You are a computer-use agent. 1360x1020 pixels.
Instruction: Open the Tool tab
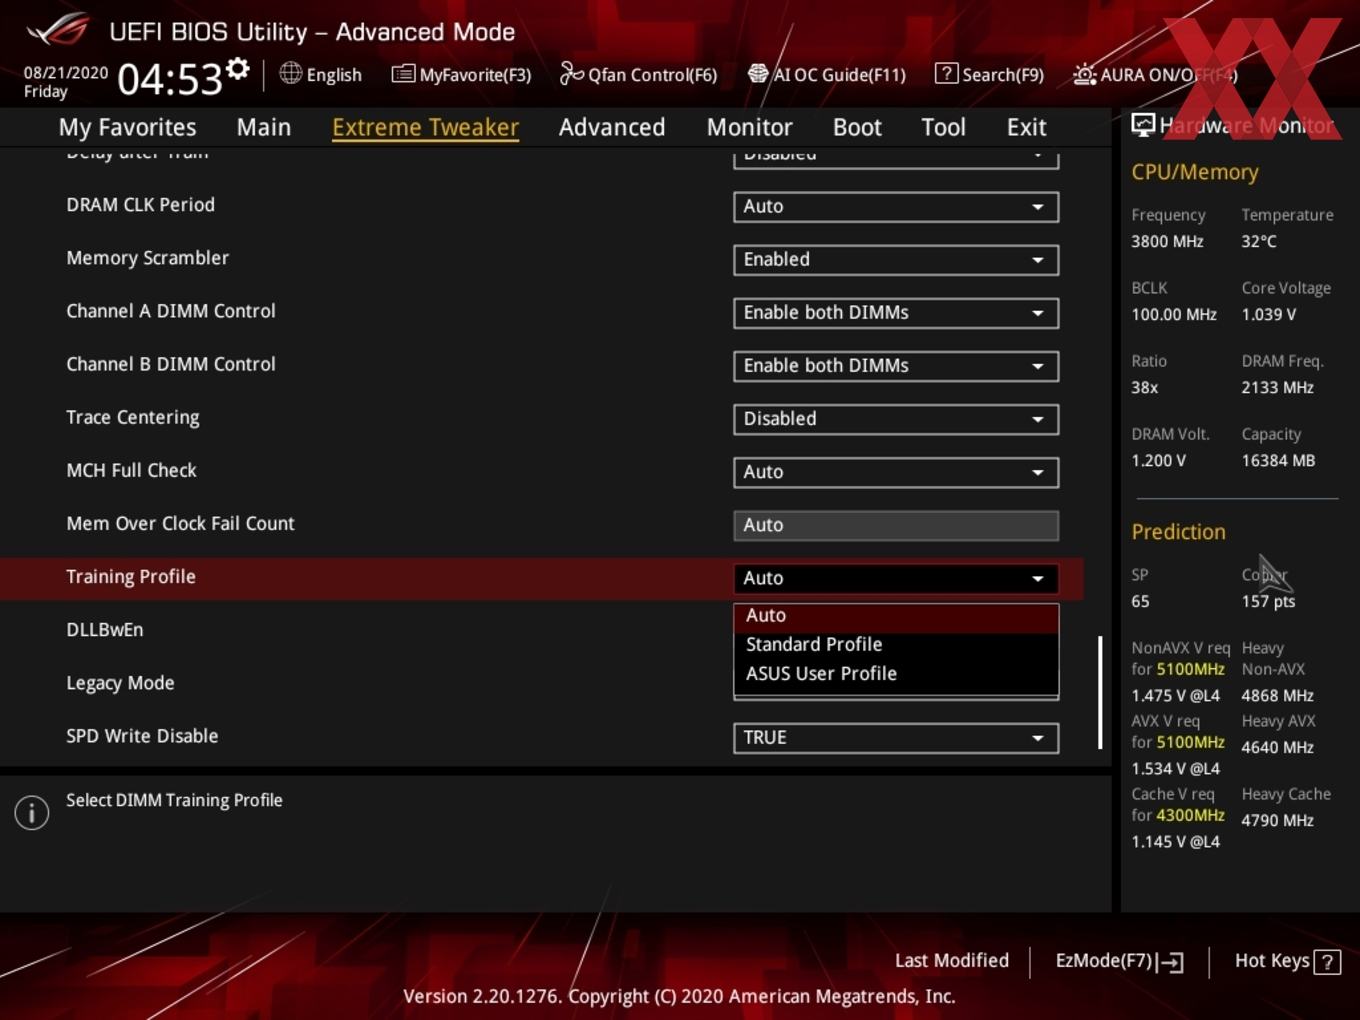pyautogui.click(x=943, y=127)
